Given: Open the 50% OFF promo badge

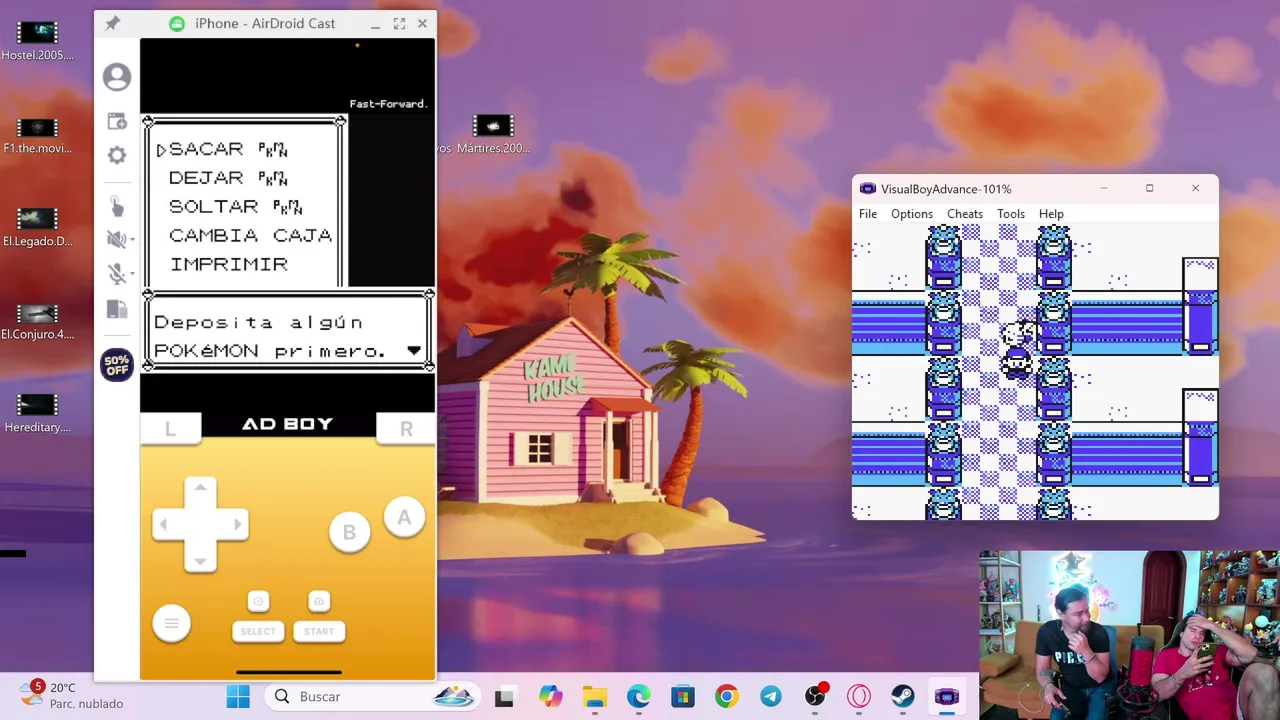Looking at the screenshot, I should point(117,365).
